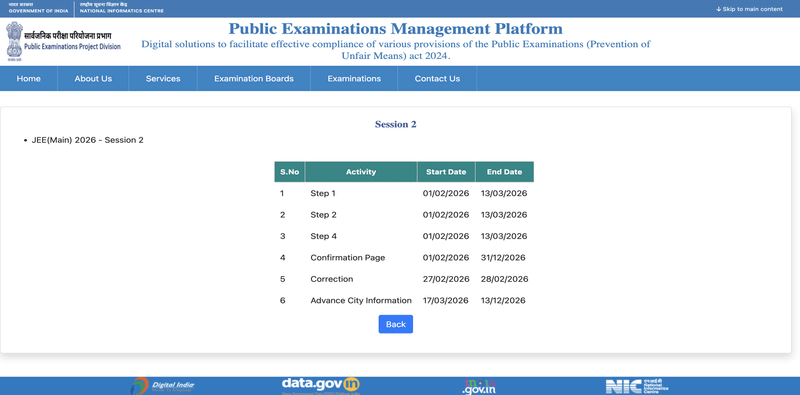Click Confirmation Page's 01/02/2026 start date
The width and height of the screenshot is (800, 395).
[446, 258]
